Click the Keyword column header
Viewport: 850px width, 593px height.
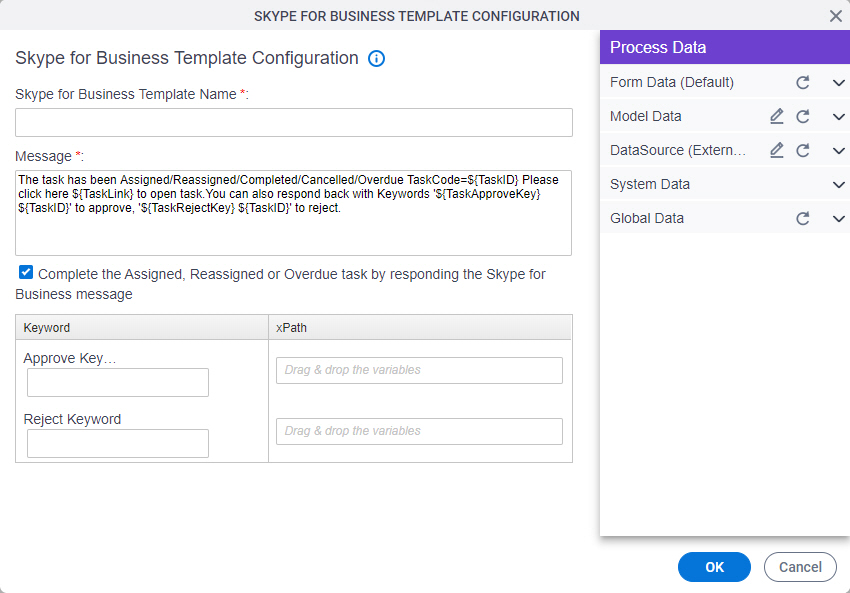tap(142, 327)
